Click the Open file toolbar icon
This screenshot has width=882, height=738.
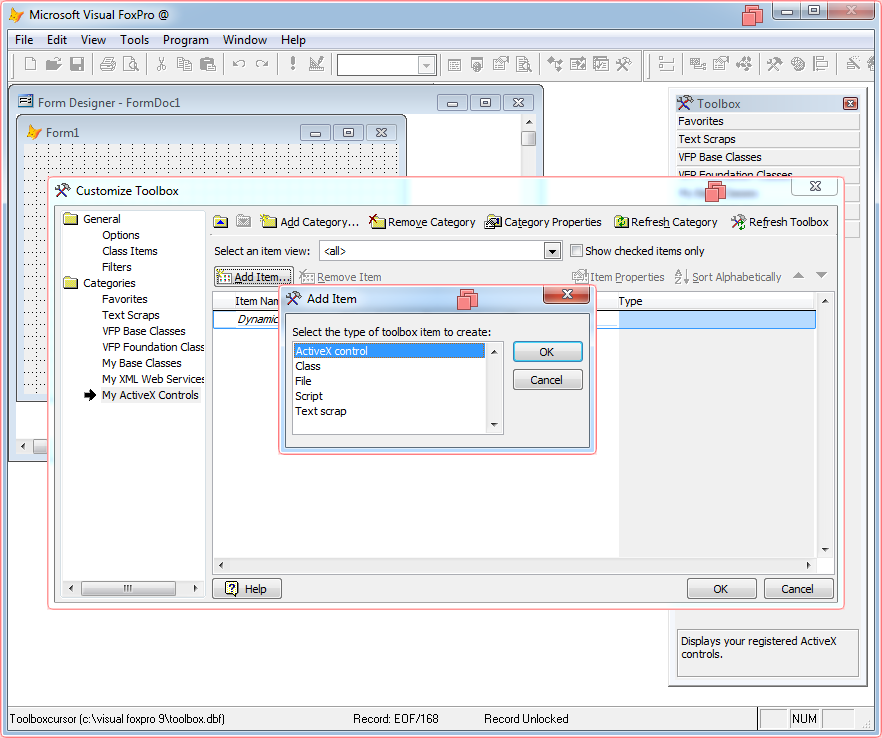pyautogui.click(x=53, y=64)
